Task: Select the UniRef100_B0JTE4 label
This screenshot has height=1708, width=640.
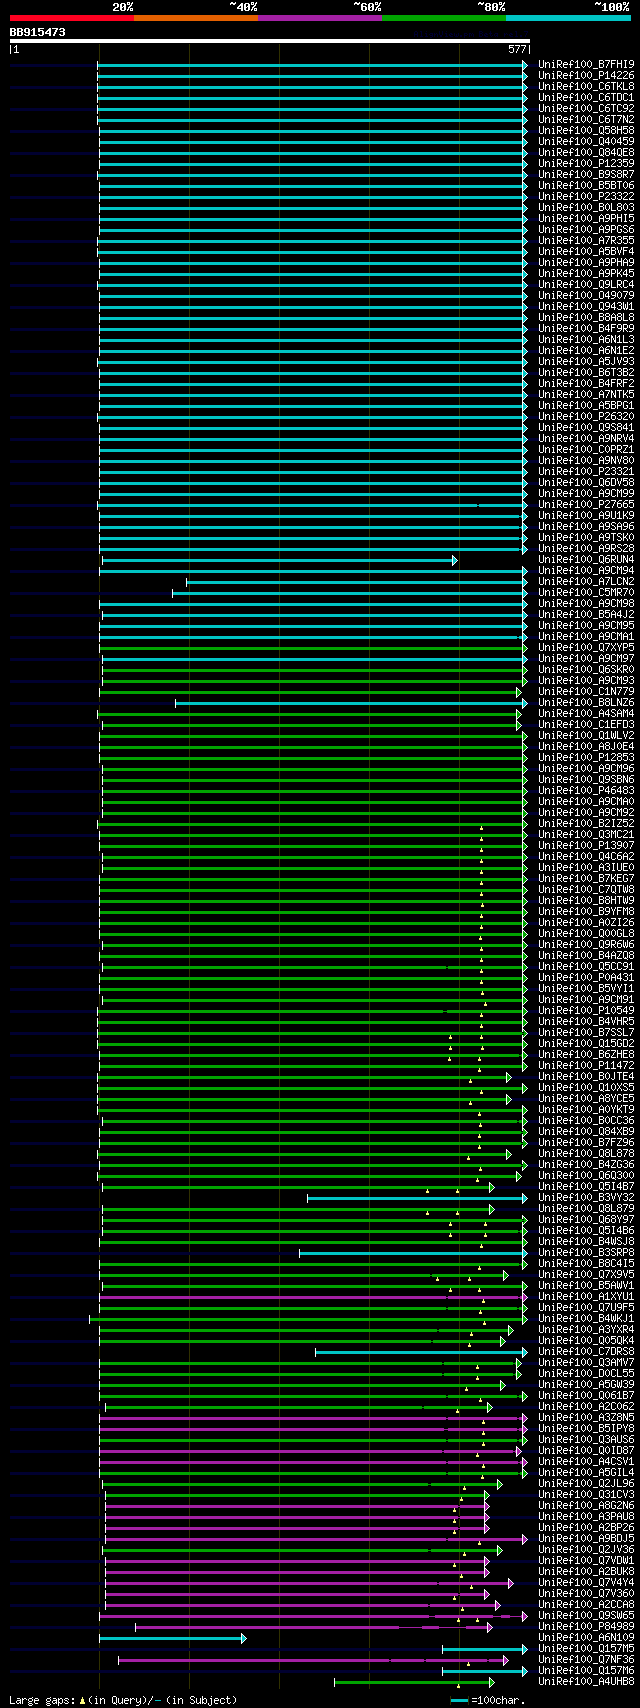Action: [x=586, y=1076]
